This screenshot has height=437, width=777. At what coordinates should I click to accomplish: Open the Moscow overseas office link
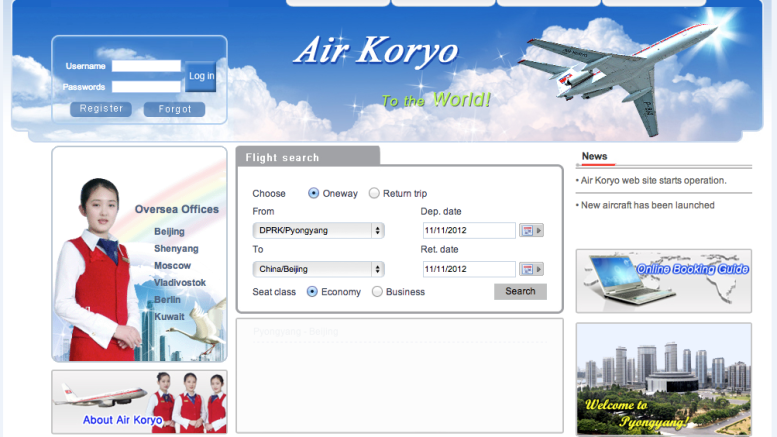pos(172,265)
